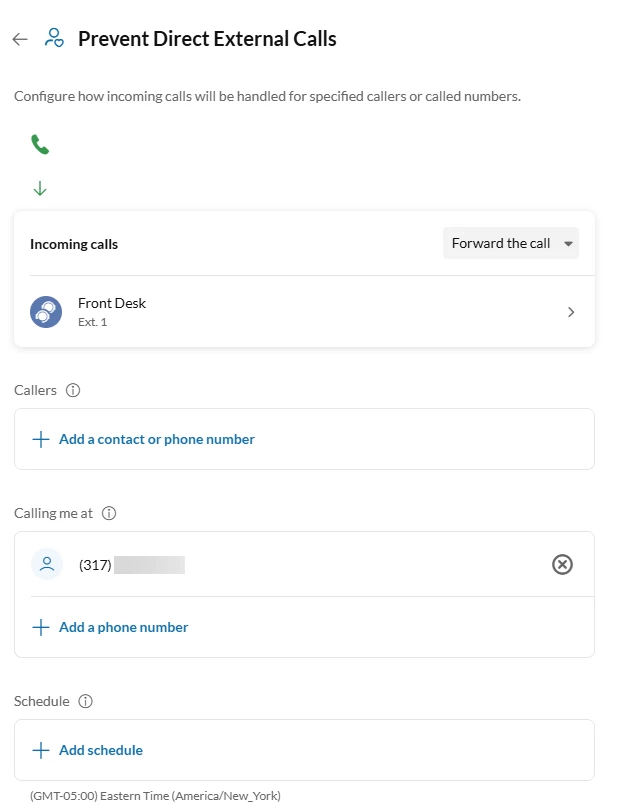
Task: Click Add a contact or phone number
Action: [156, 439]
